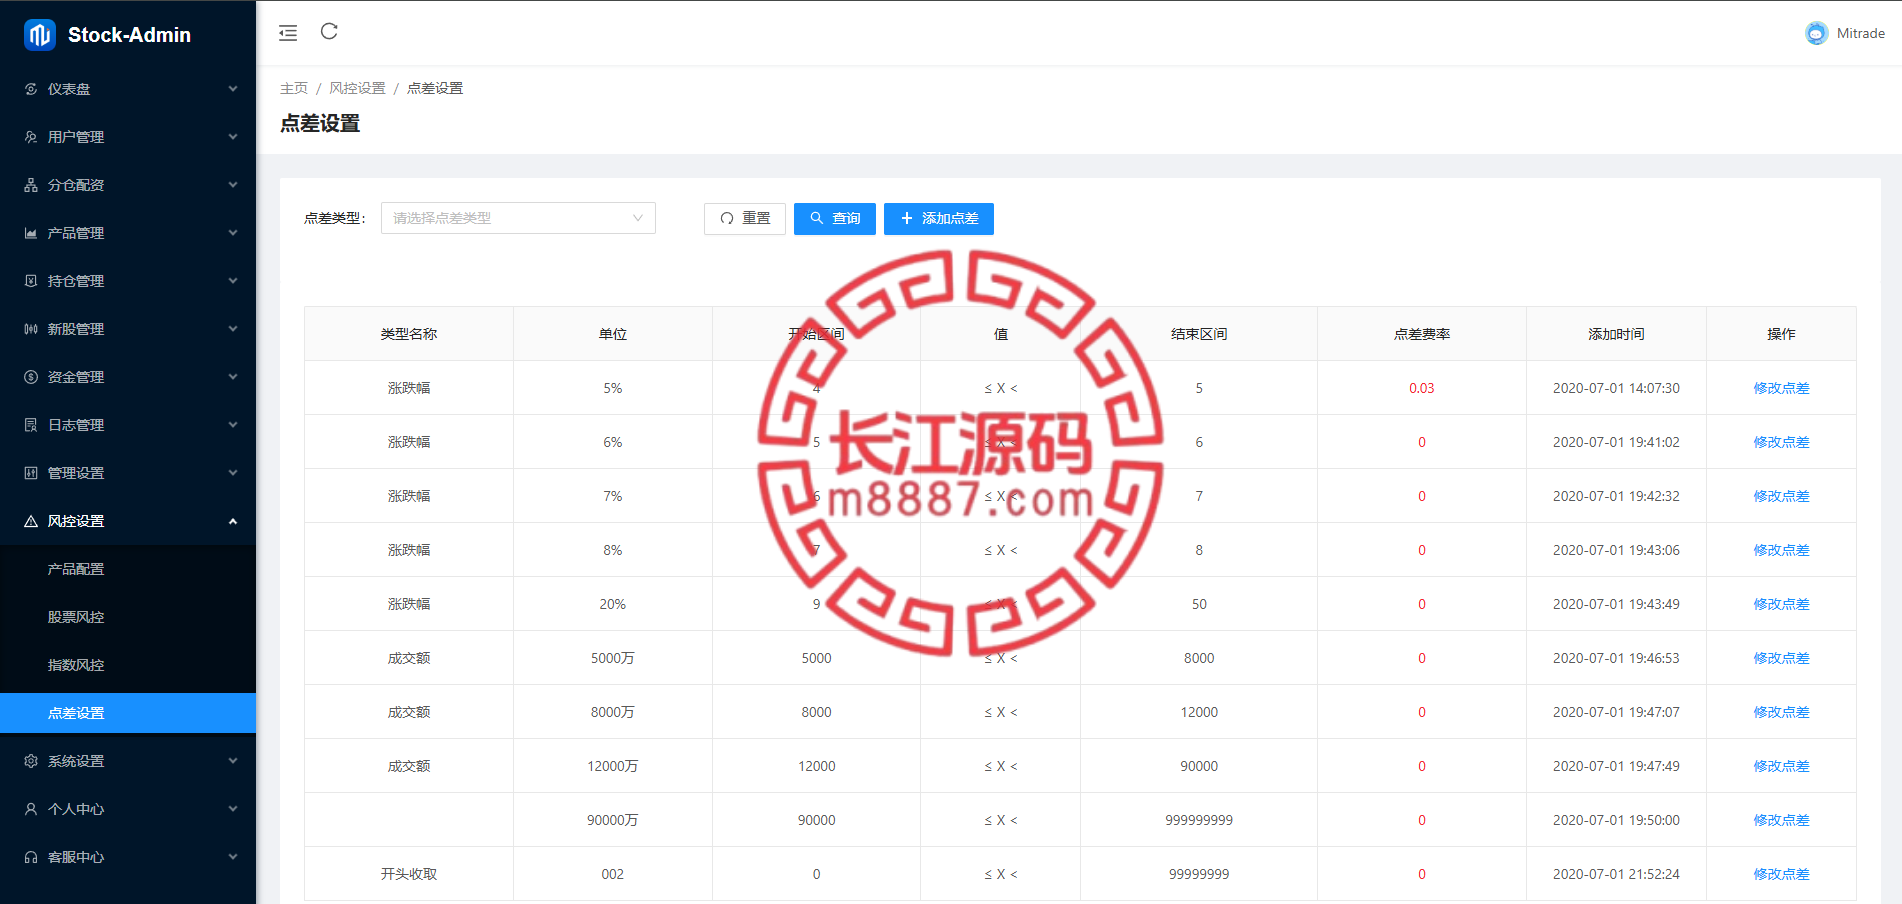Click the 仪表盘 dashboard icon
The height and width of the screenshot is (904, 1902).
tap(31, 89)
